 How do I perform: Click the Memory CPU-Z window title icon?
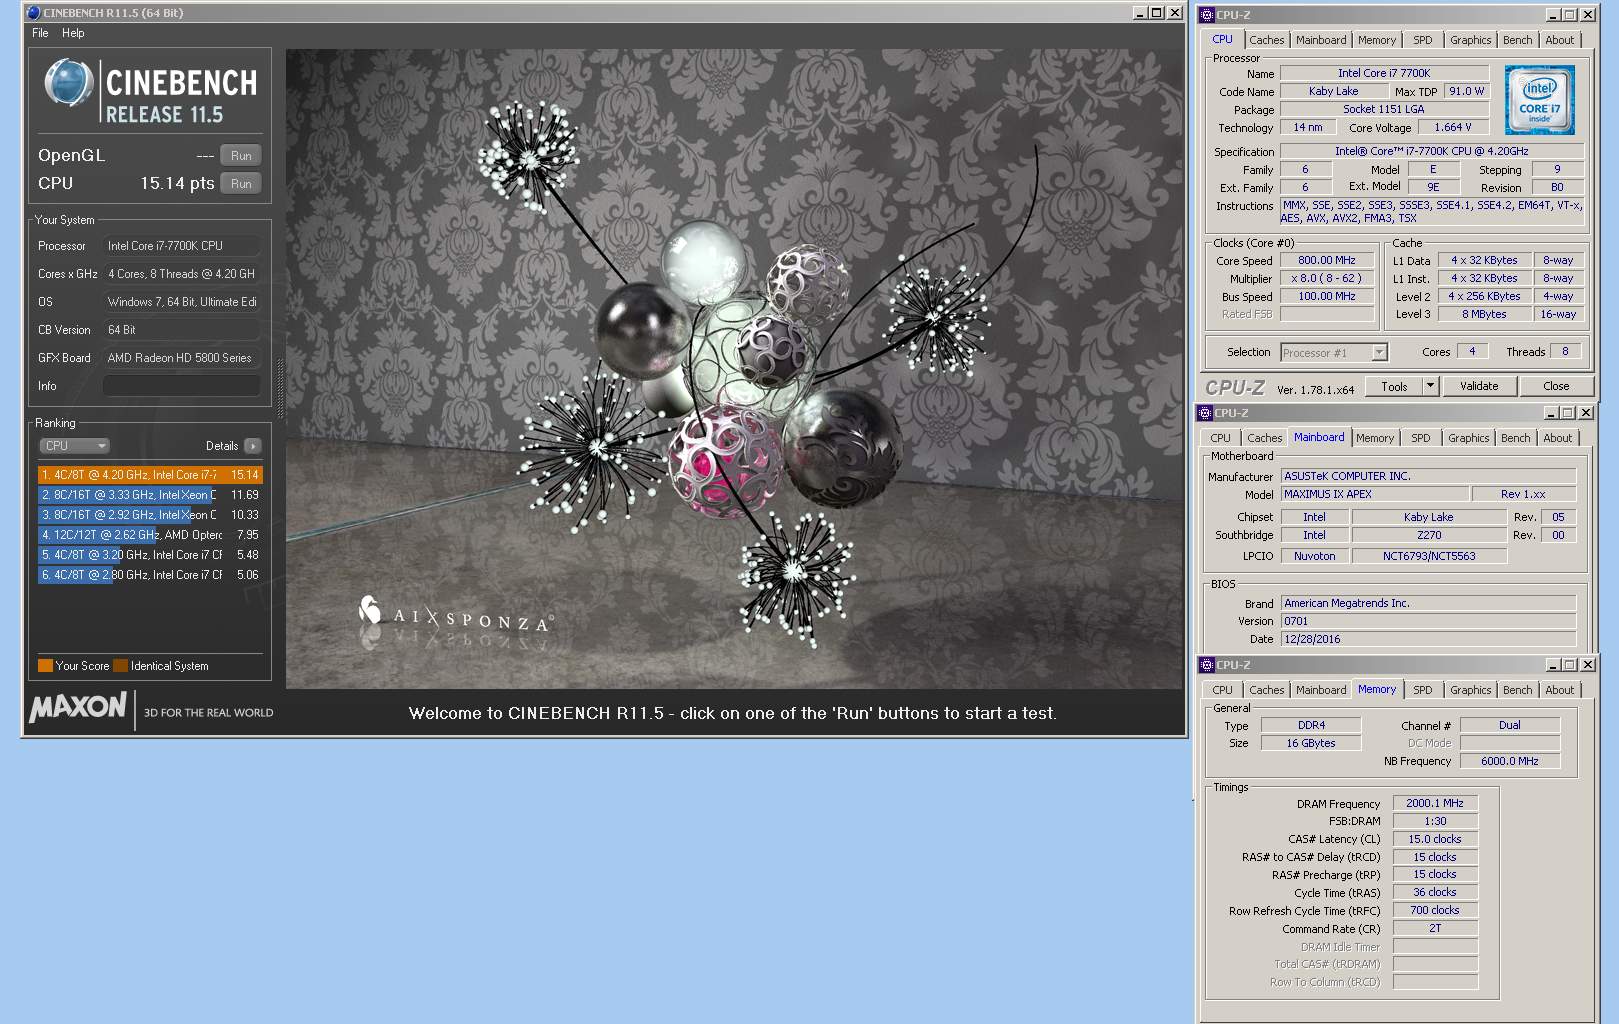pos(1207,665)
